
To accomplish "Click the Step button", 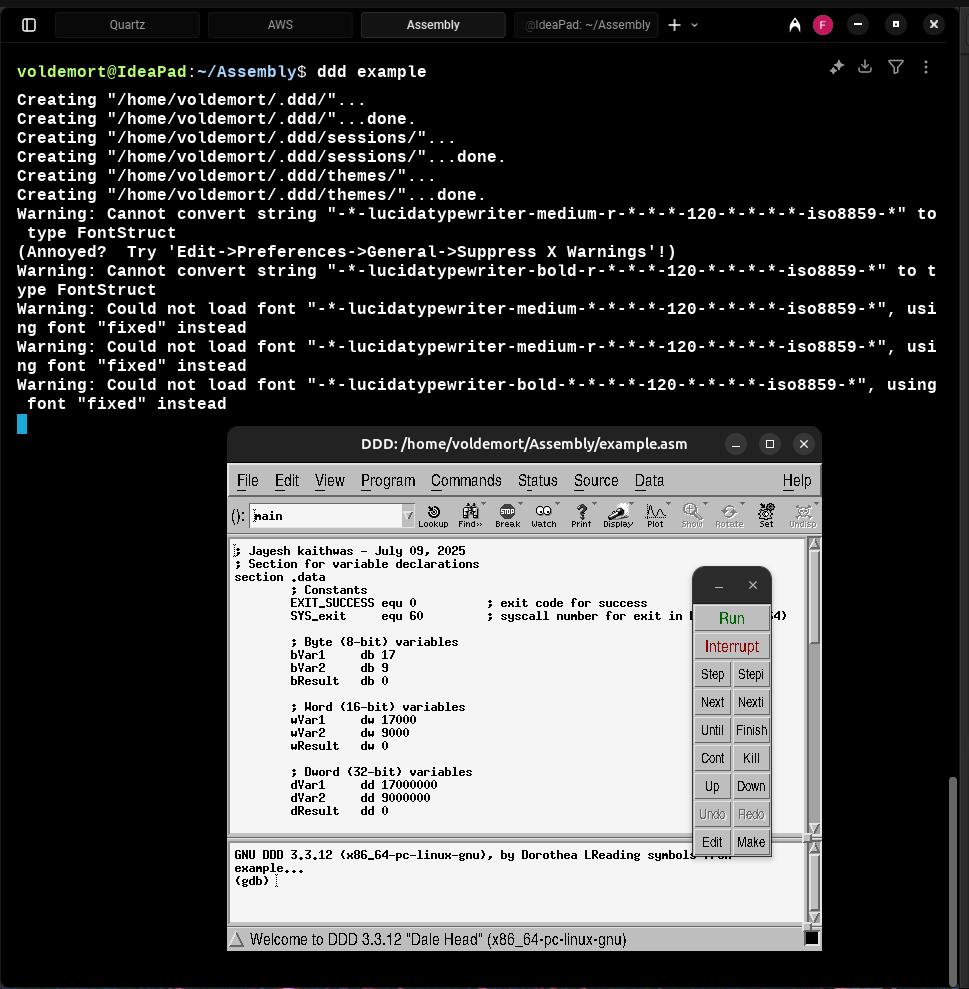I will tap(713, 674).
